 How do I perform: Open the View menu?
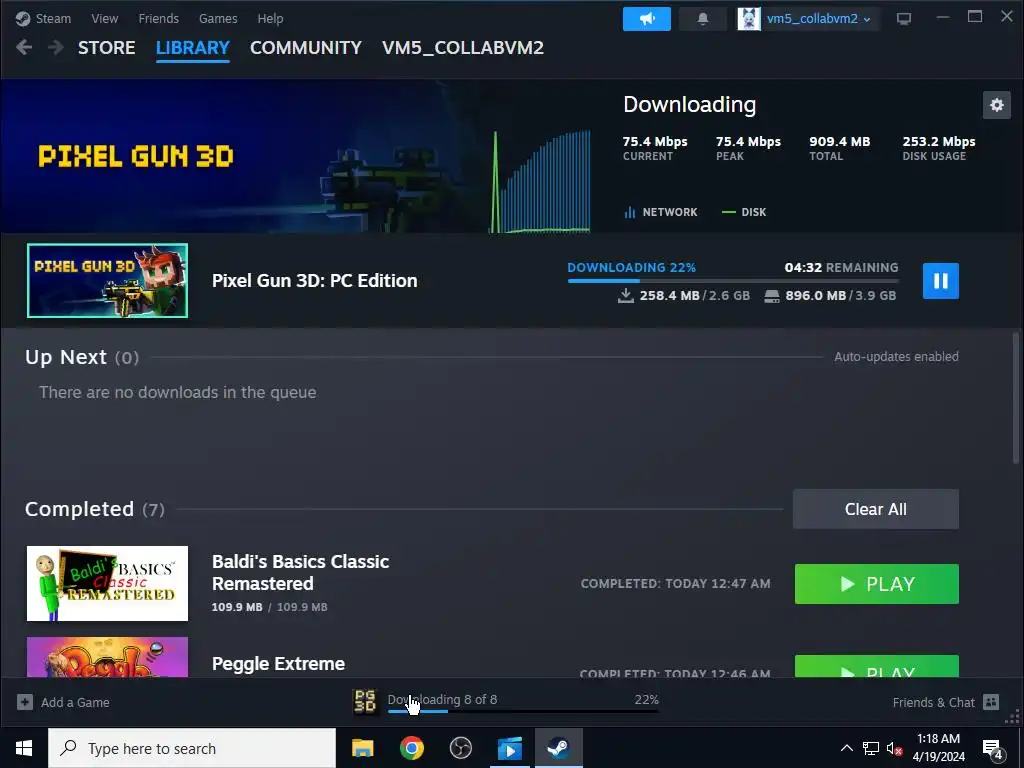point(104,18)
